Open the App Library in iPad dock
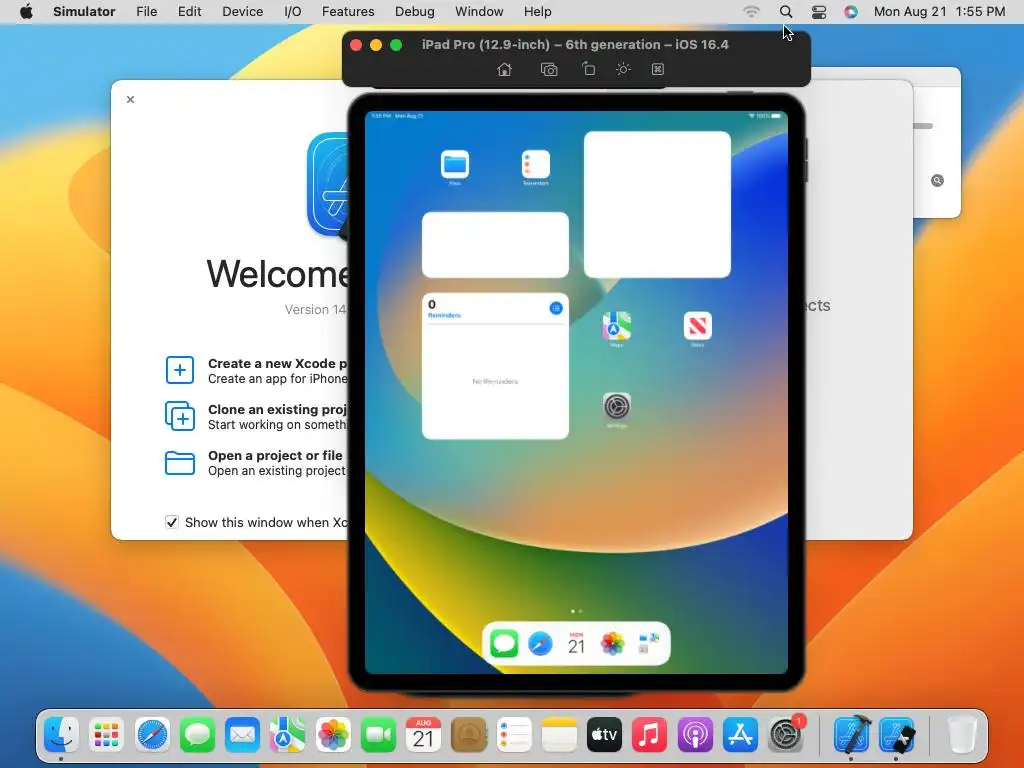Viewport: 1024px width, 768px height. pyautogui.click(x=648, y=644)
